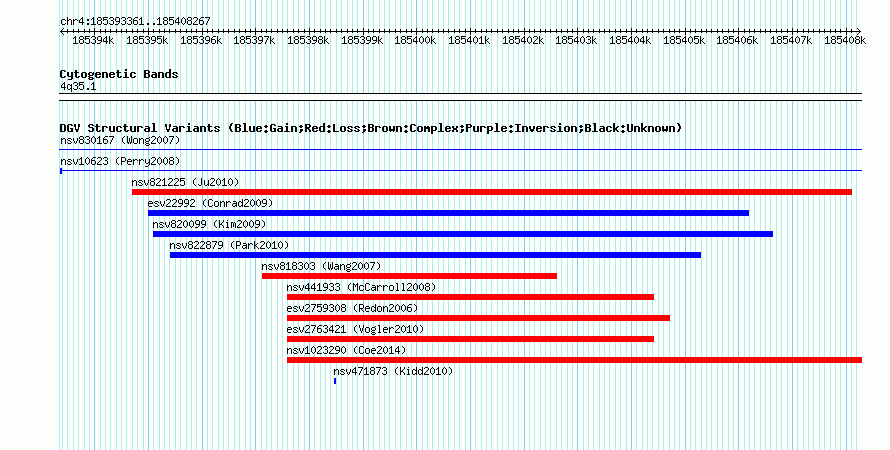Click ruler tick label 185403k
The width and height of the screenshot is (890, 450).
[576, 41]
